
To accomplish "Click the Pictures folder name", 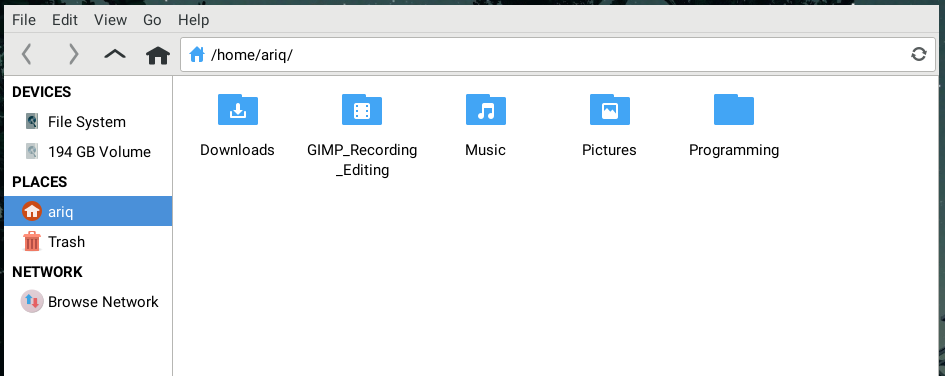I will (x=609, y=150).
